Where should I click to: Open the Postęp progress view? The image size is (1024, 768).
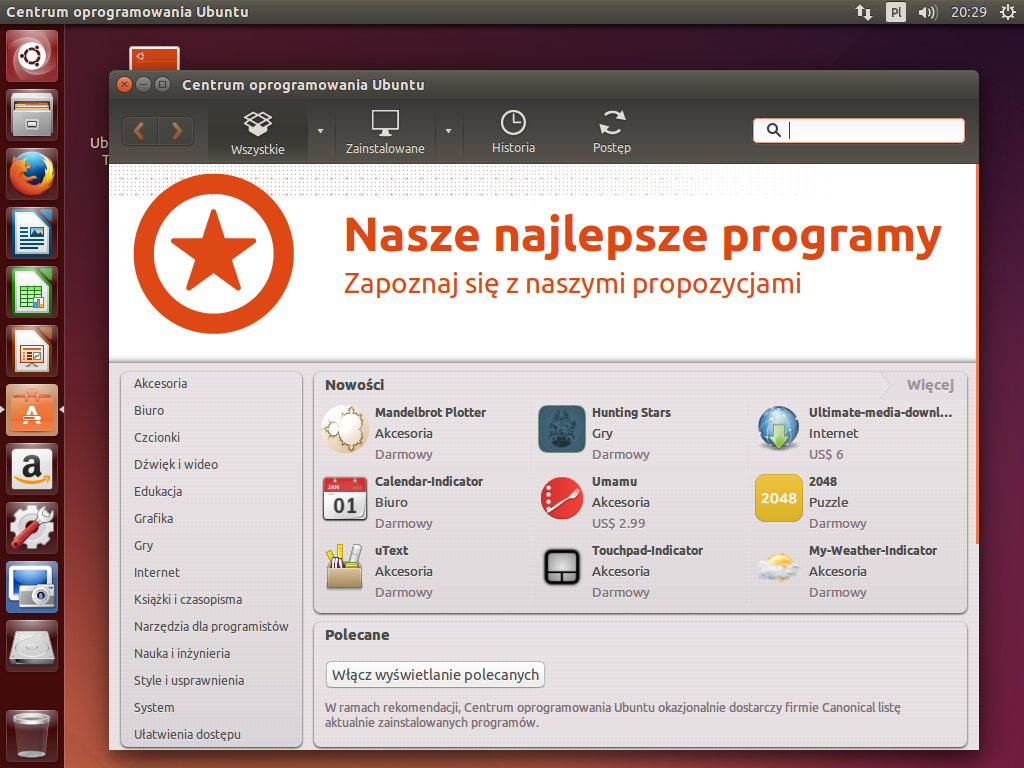(x=611, y=133)
